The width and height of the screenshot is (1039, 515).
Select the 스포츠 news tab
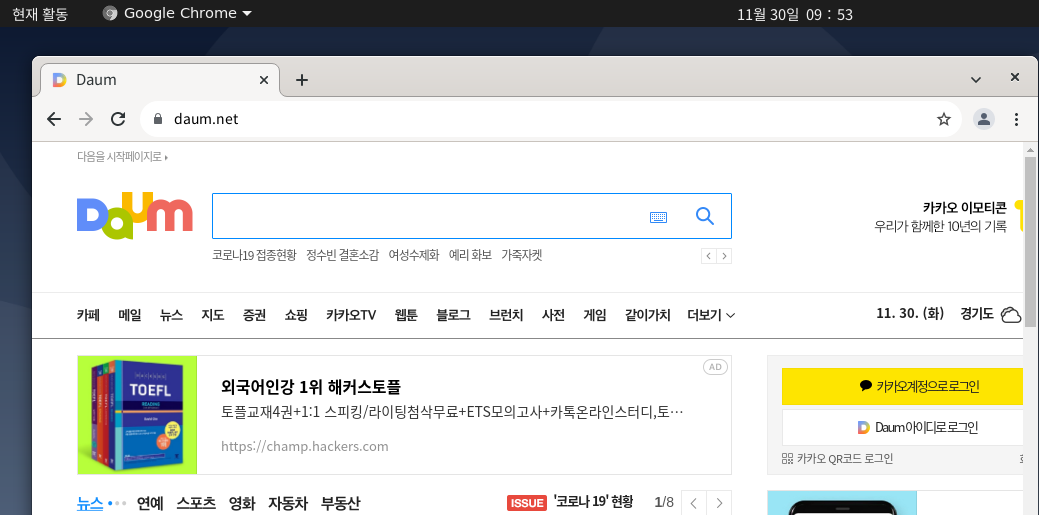coord(196,504)
